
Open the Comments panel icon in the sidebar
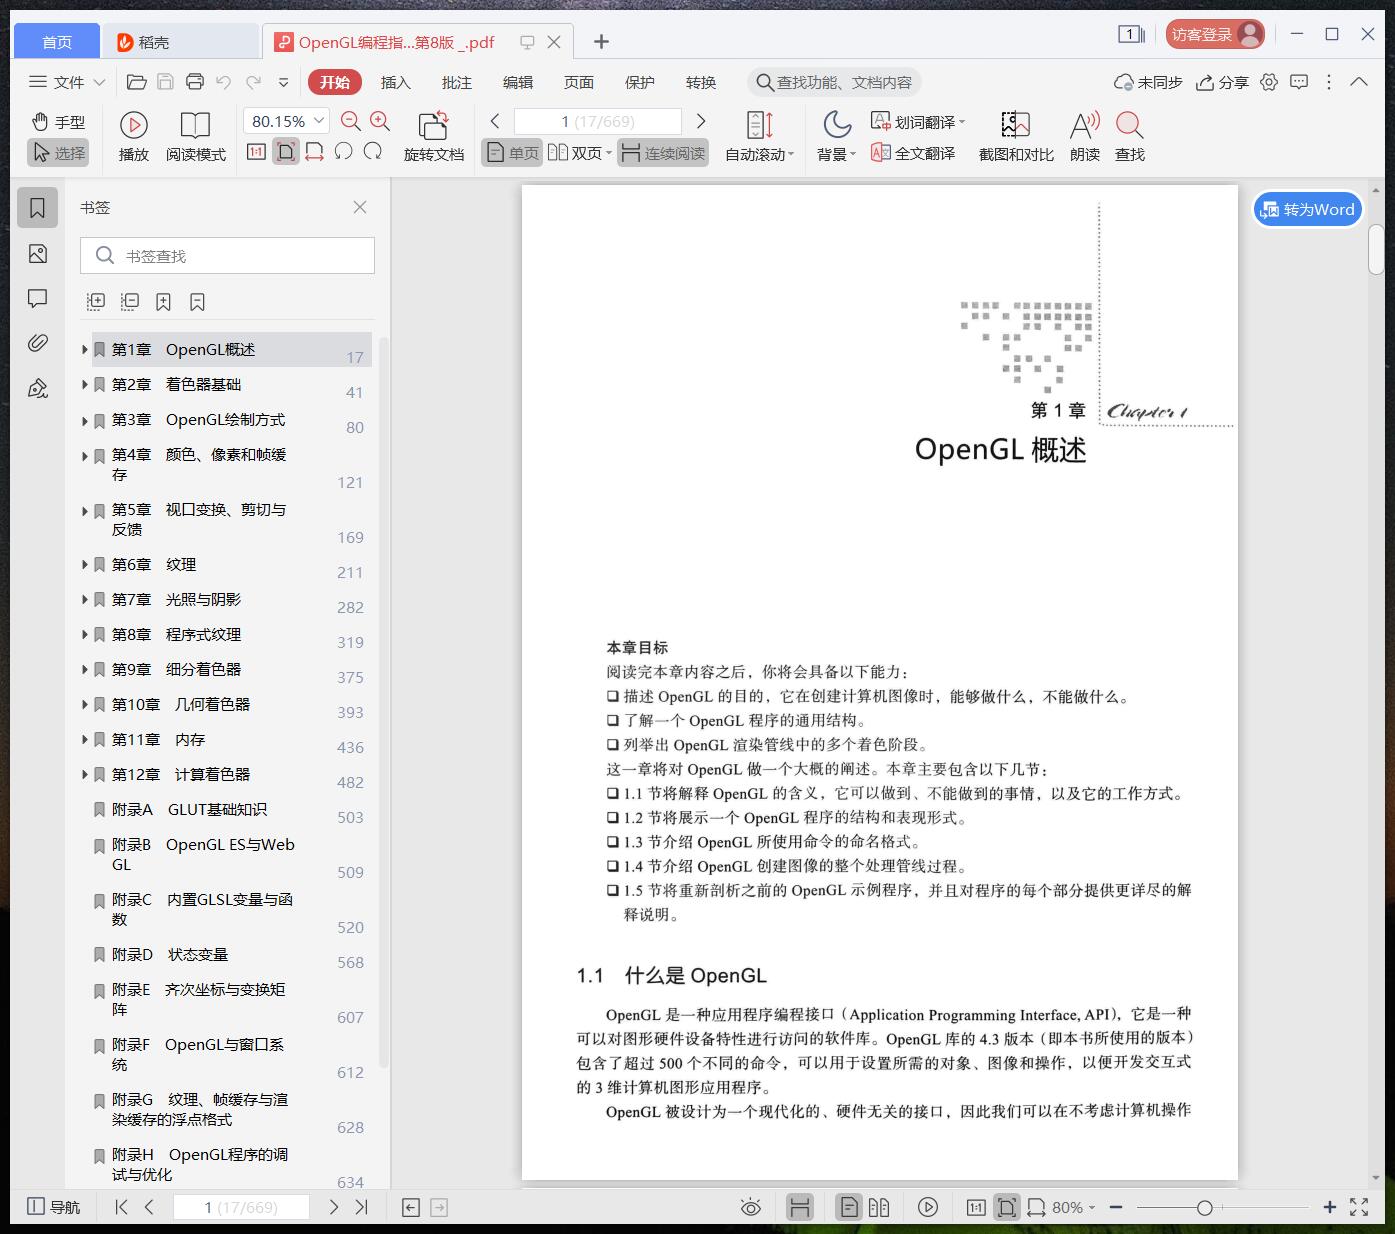pyautogui.click(x=38, y=298)
